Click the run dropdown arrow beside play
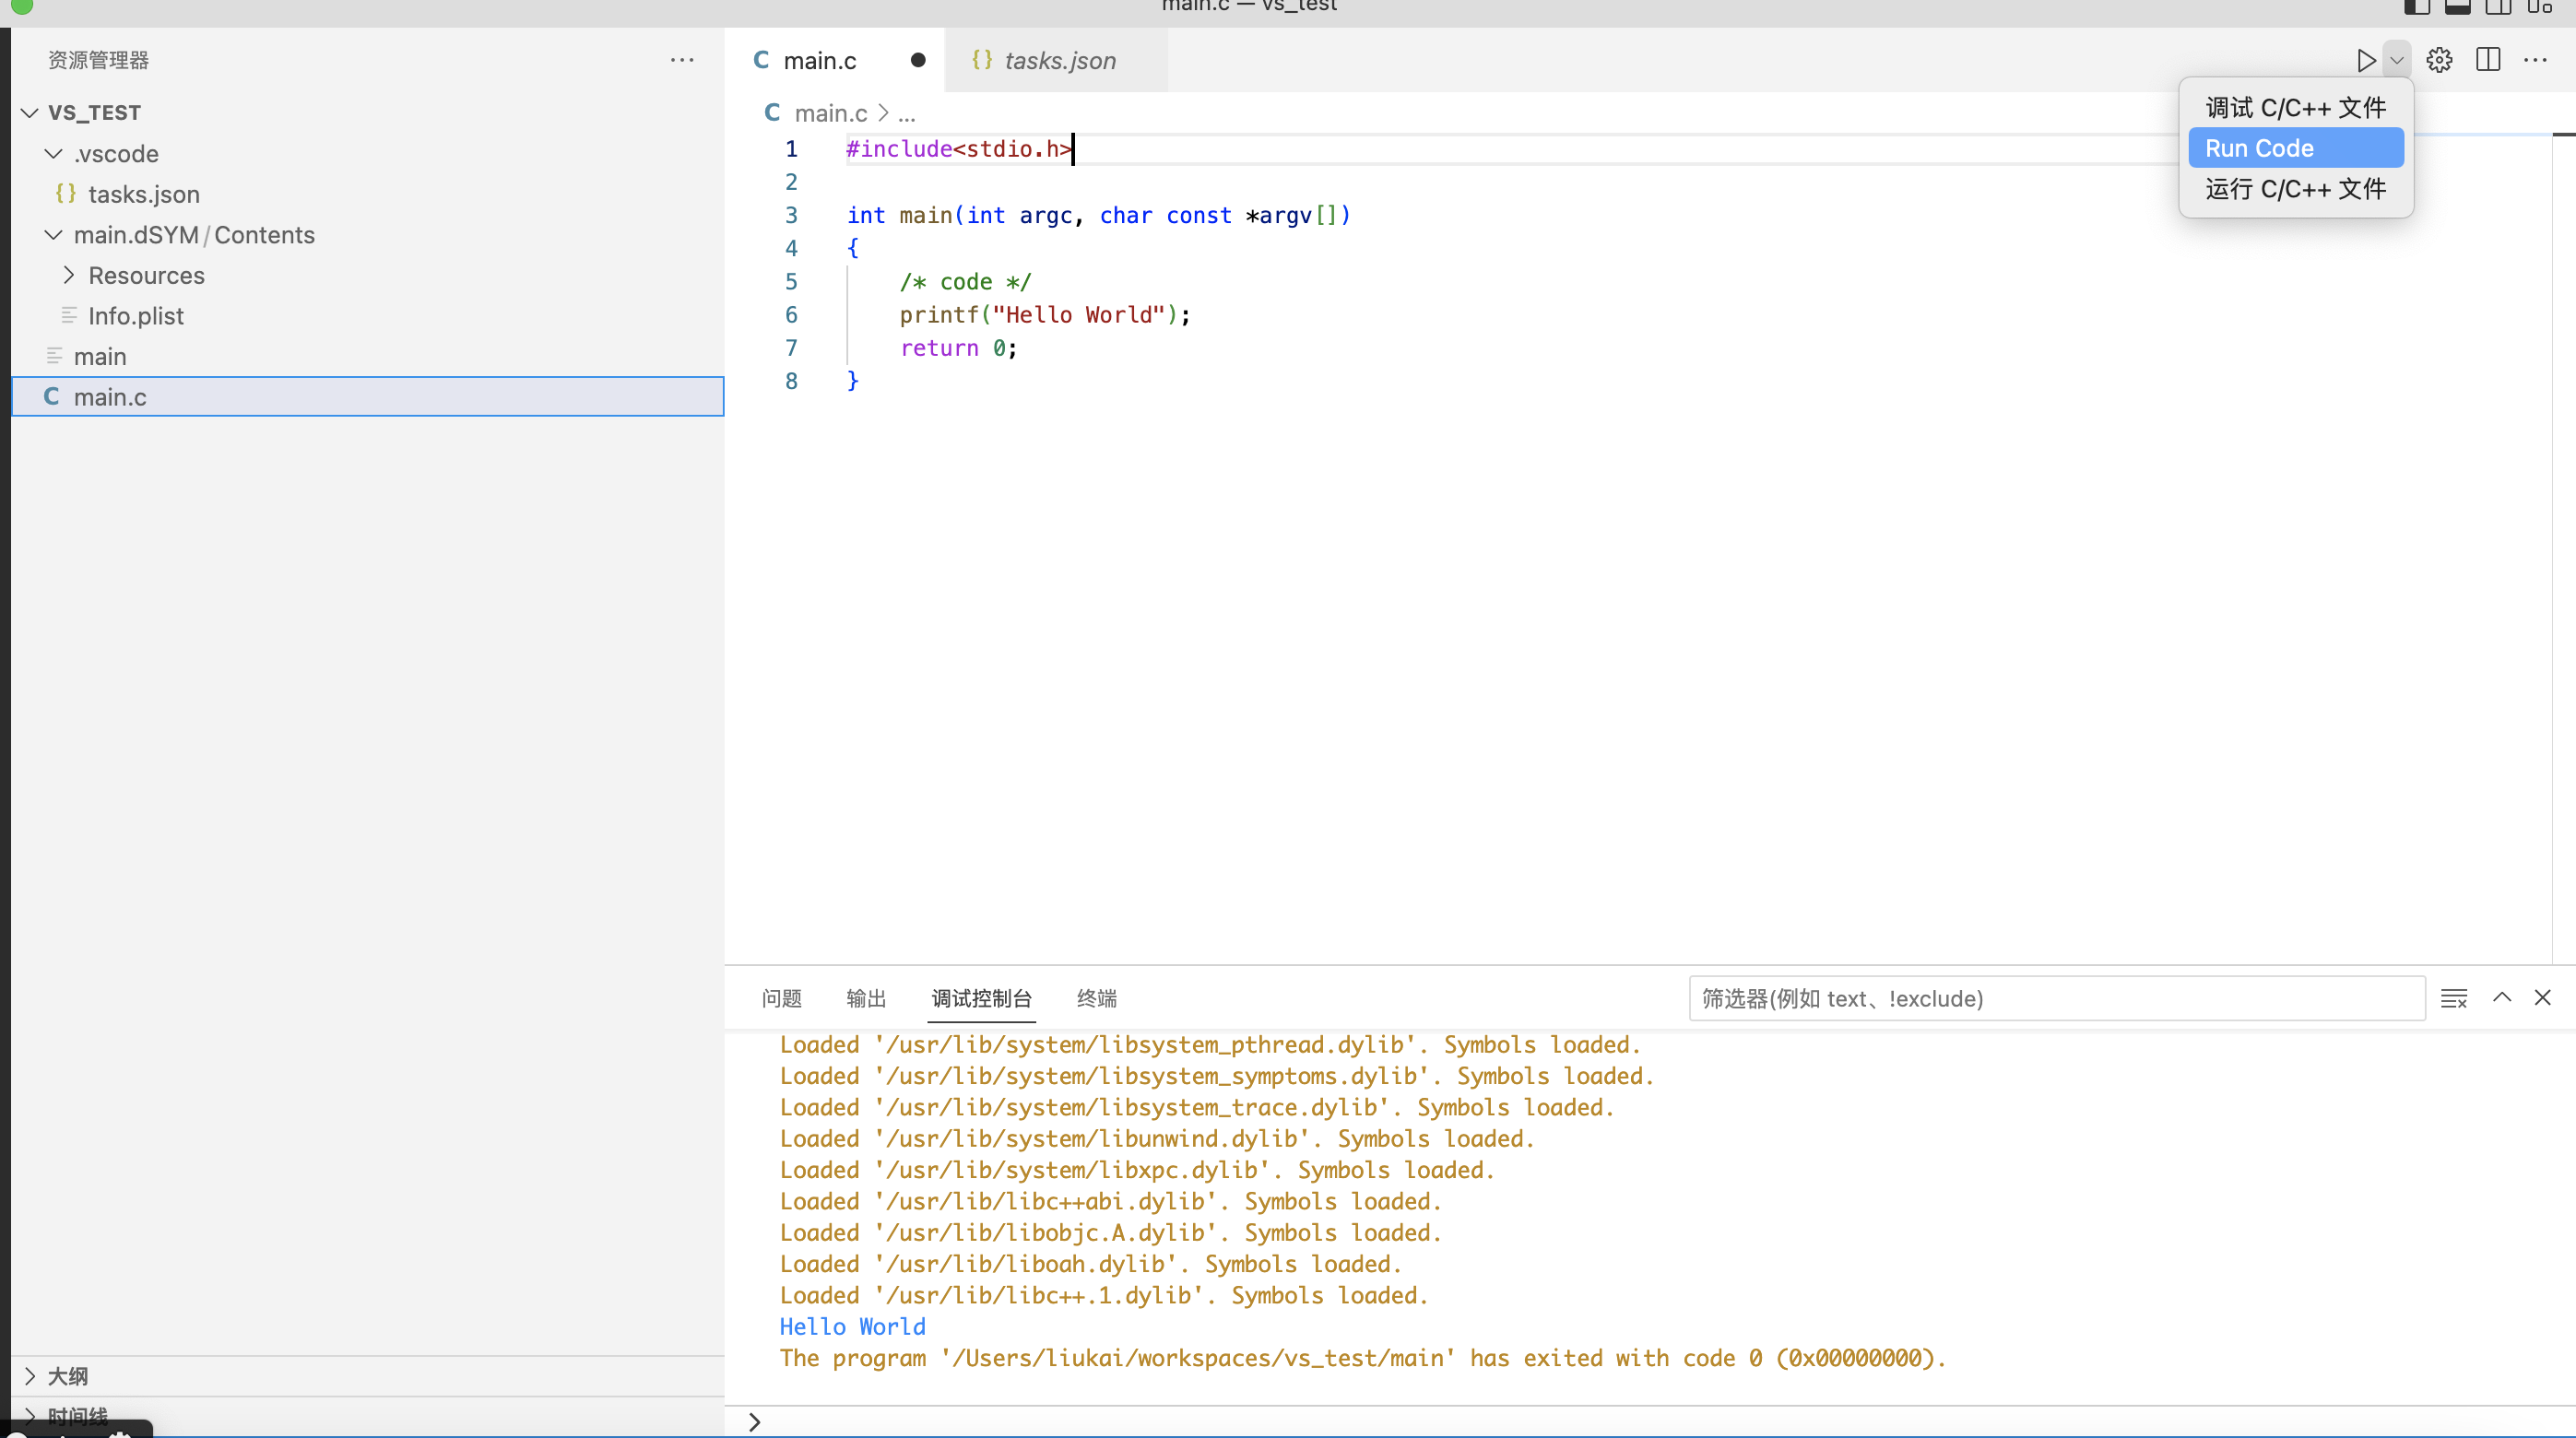This screenshot has width=2576, height=1438. pos(2397,60)
